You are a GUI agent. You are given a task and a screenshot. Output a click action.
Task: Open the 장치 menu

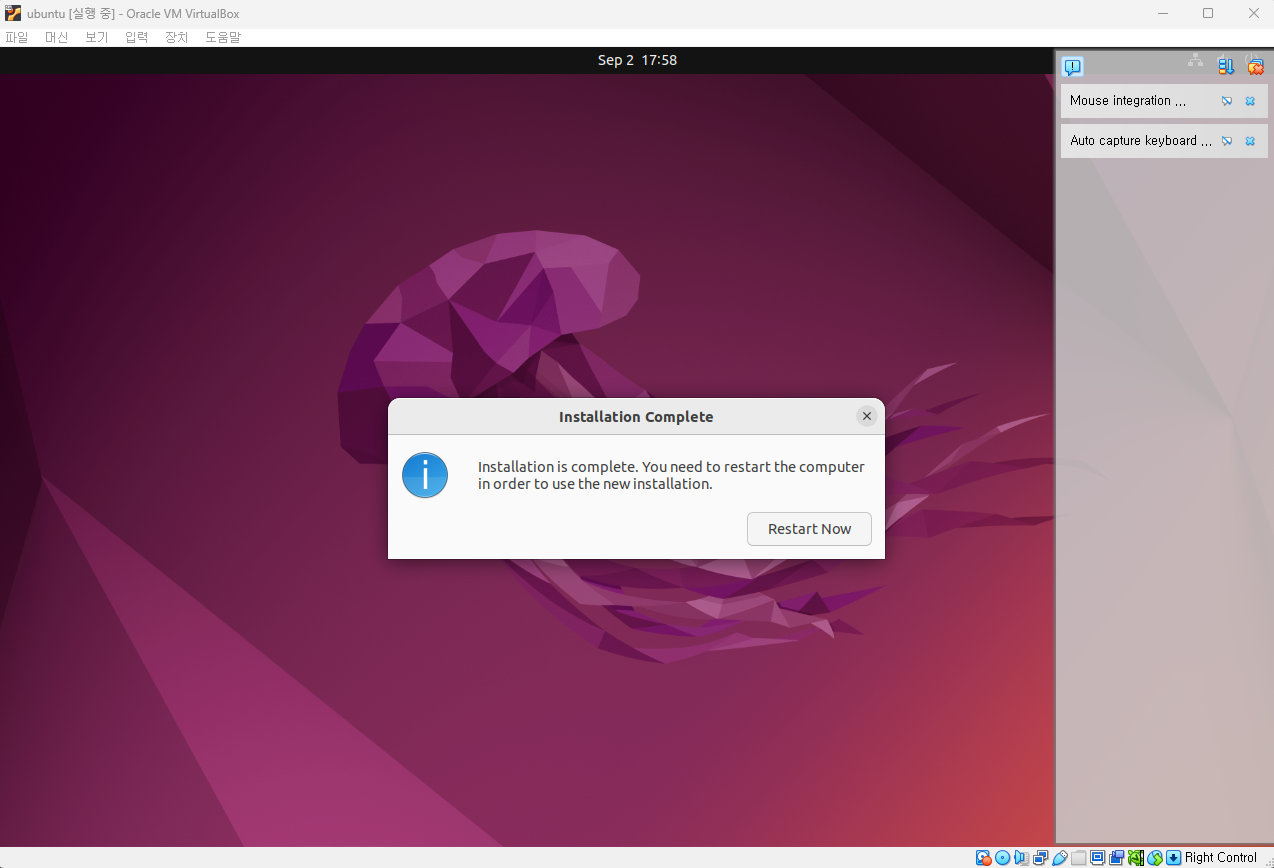[x=176, y=37]
